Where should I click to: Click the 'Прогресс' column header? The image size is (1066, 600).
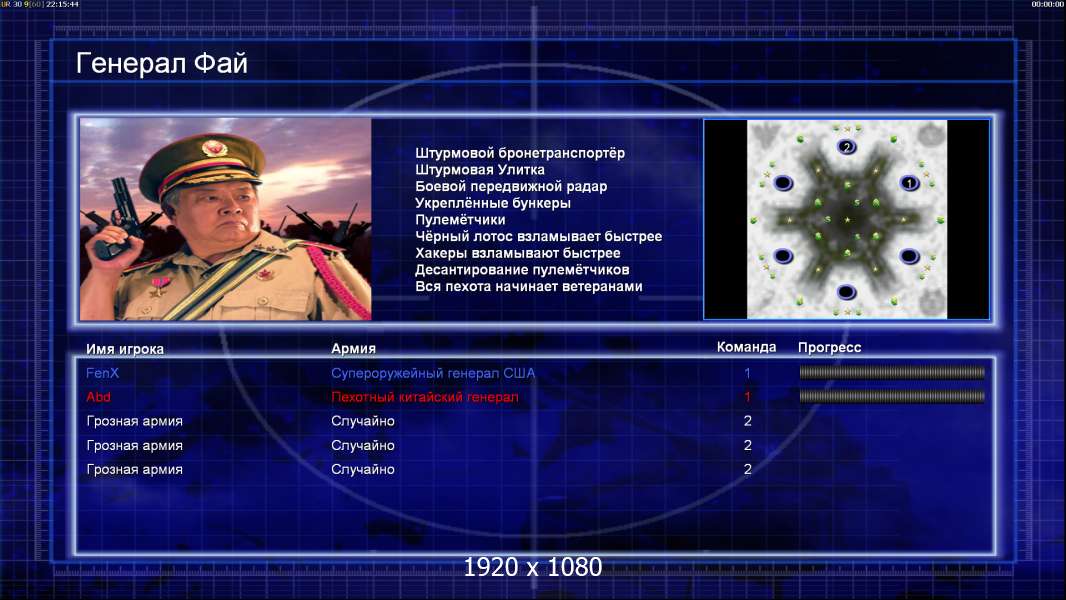point(829,347)
